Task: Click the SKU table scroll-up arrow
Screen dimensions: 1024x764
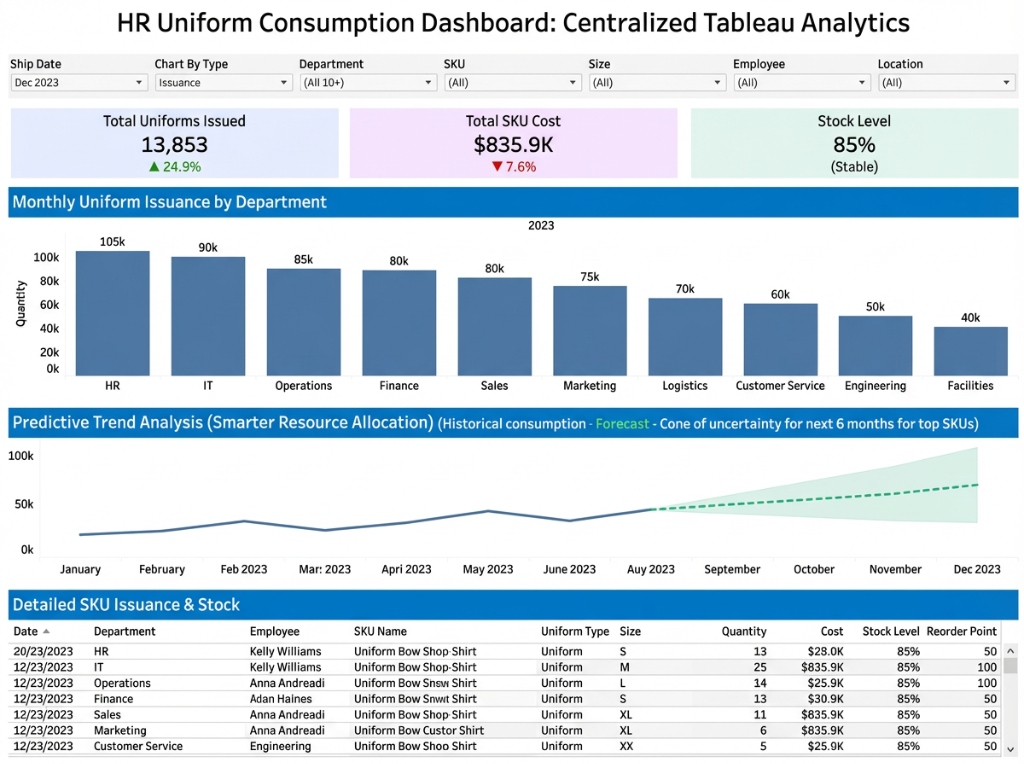Action: tap(1010, 650)
